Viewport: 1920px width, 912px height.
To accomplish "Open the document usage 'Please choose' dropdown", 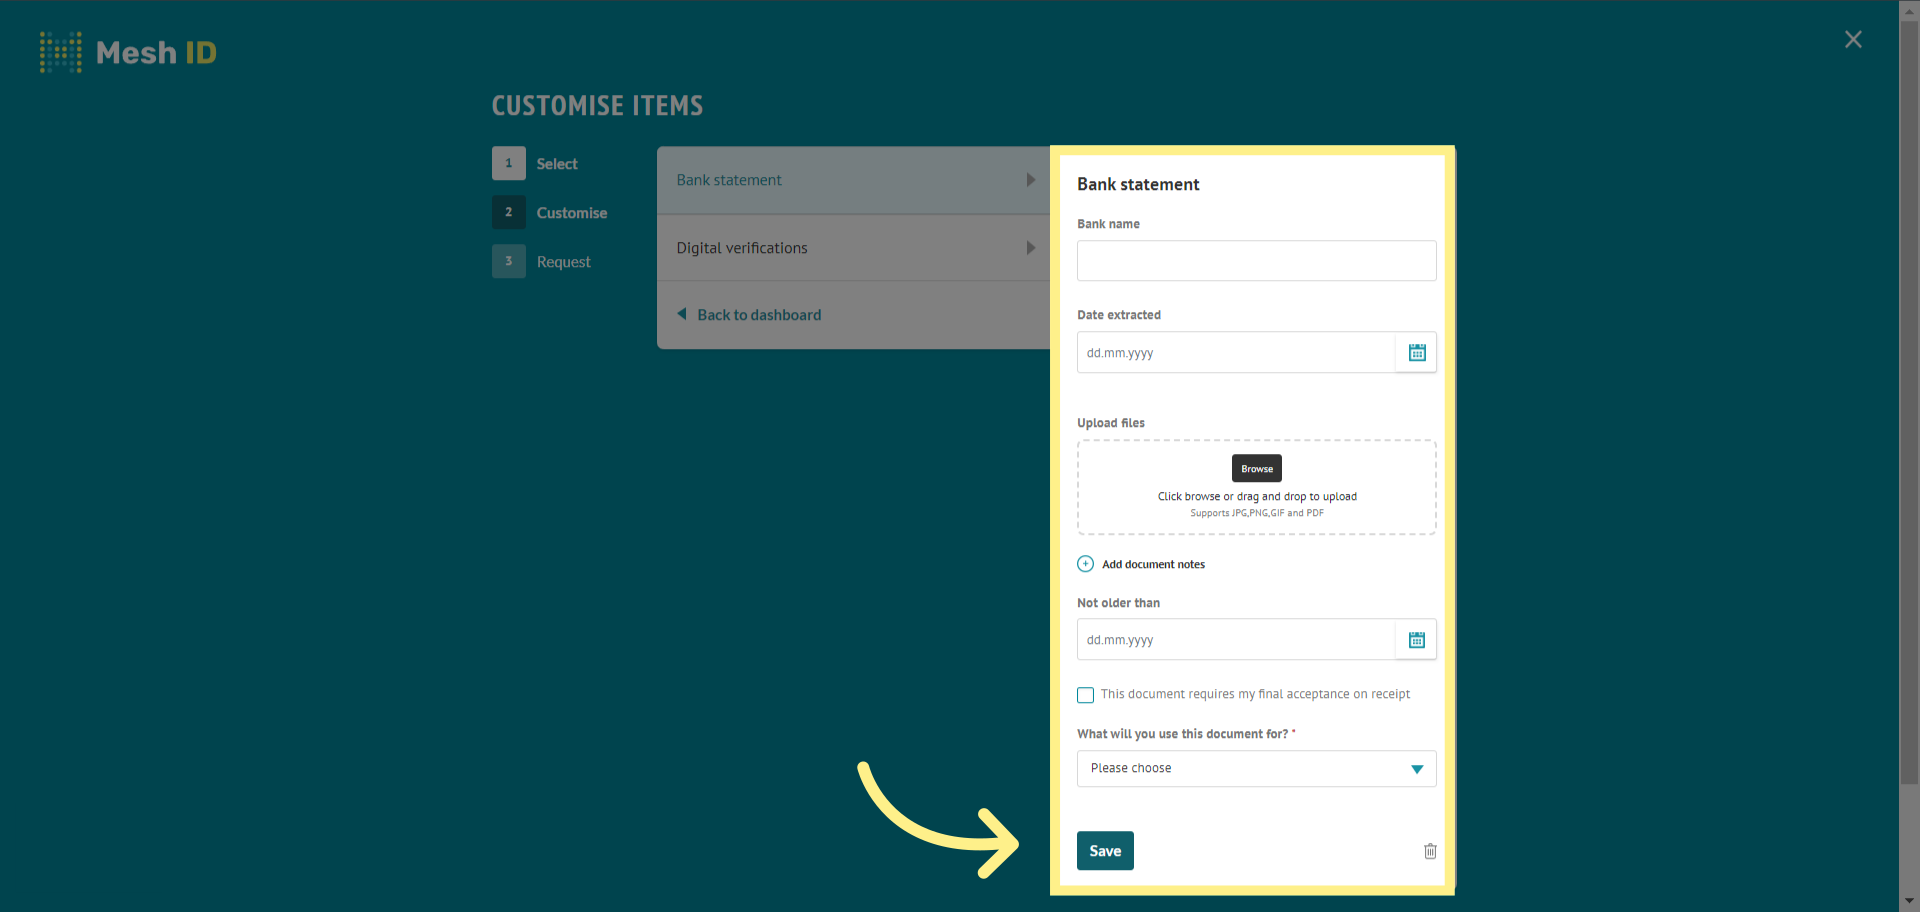I will [1256, 768].
